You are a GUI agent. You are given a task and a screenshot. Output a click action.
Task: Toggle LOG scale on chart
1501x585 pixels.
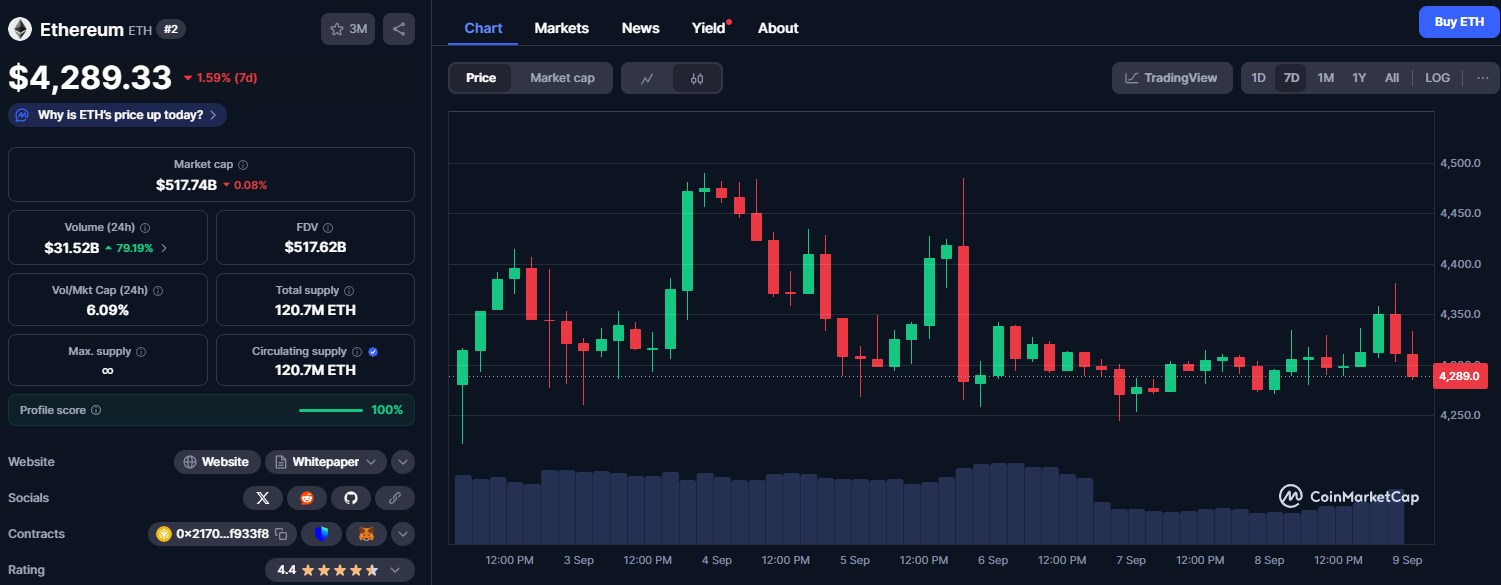point(1438,78)
